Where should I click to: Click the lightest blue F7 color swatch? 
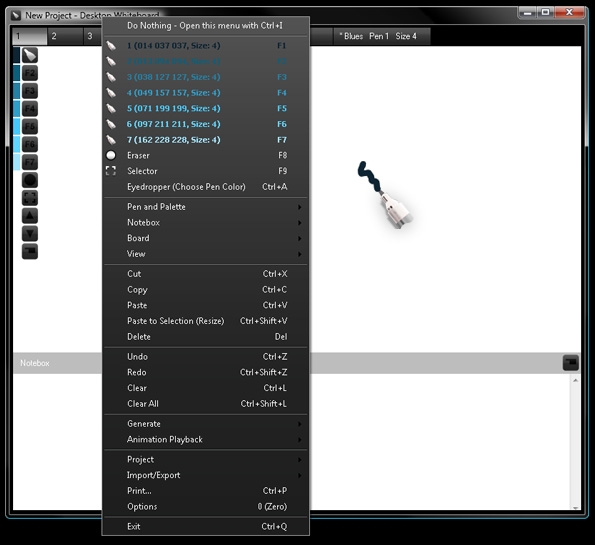[17, 162]
